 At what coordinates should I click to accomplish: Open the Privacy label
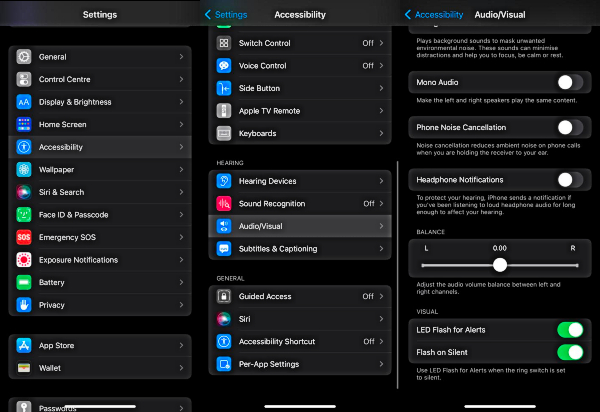coord(52,305)
